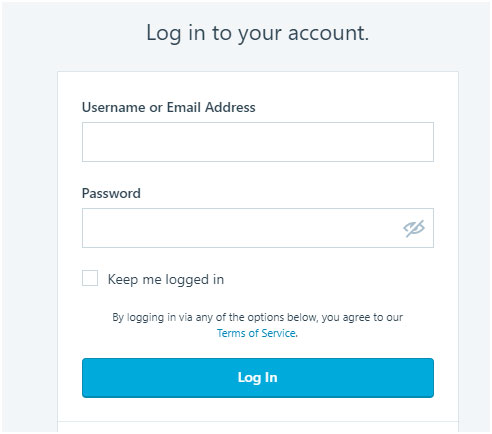Tick the Keep me logged in checkbox
The image size is (492, 434).
point(90,278)
